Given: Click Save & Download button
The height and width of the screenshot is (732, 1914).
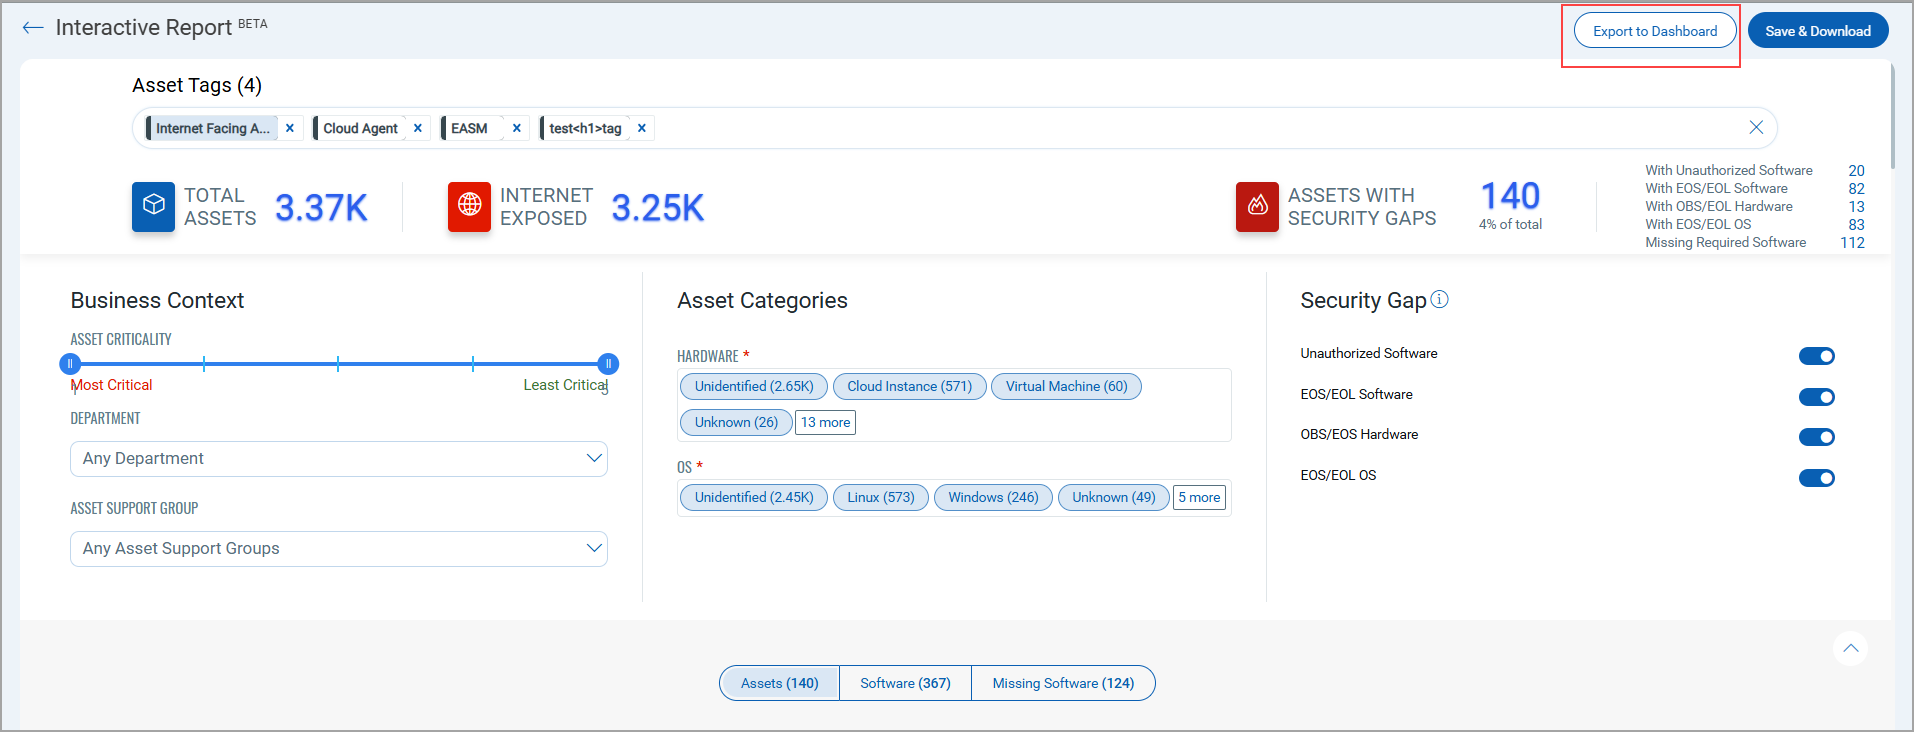Looking at the screenshot, I should [x=1818, y=31].
